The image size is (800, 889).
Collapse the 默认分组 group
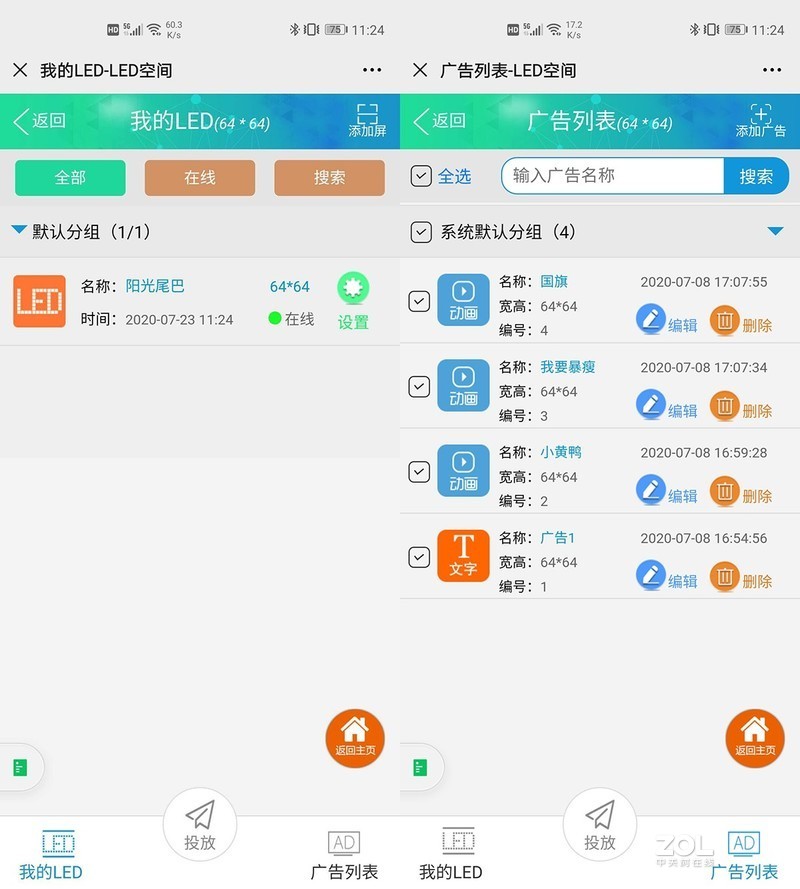pyautogui.click(x=17, y=227)
